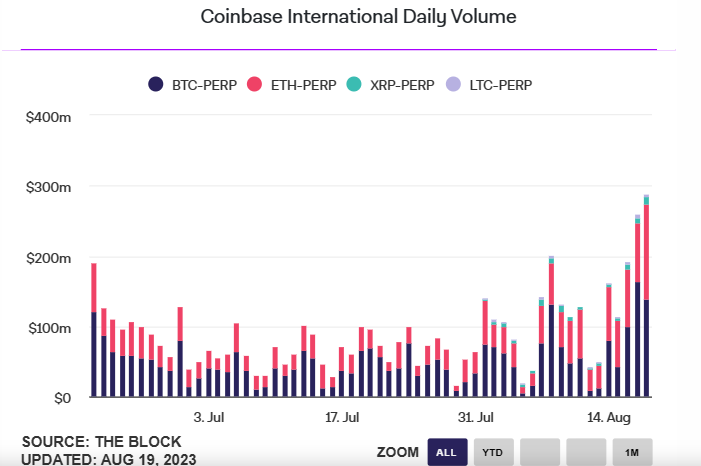Toggle LTC-PERP series via lavender dot

point(453,84)
